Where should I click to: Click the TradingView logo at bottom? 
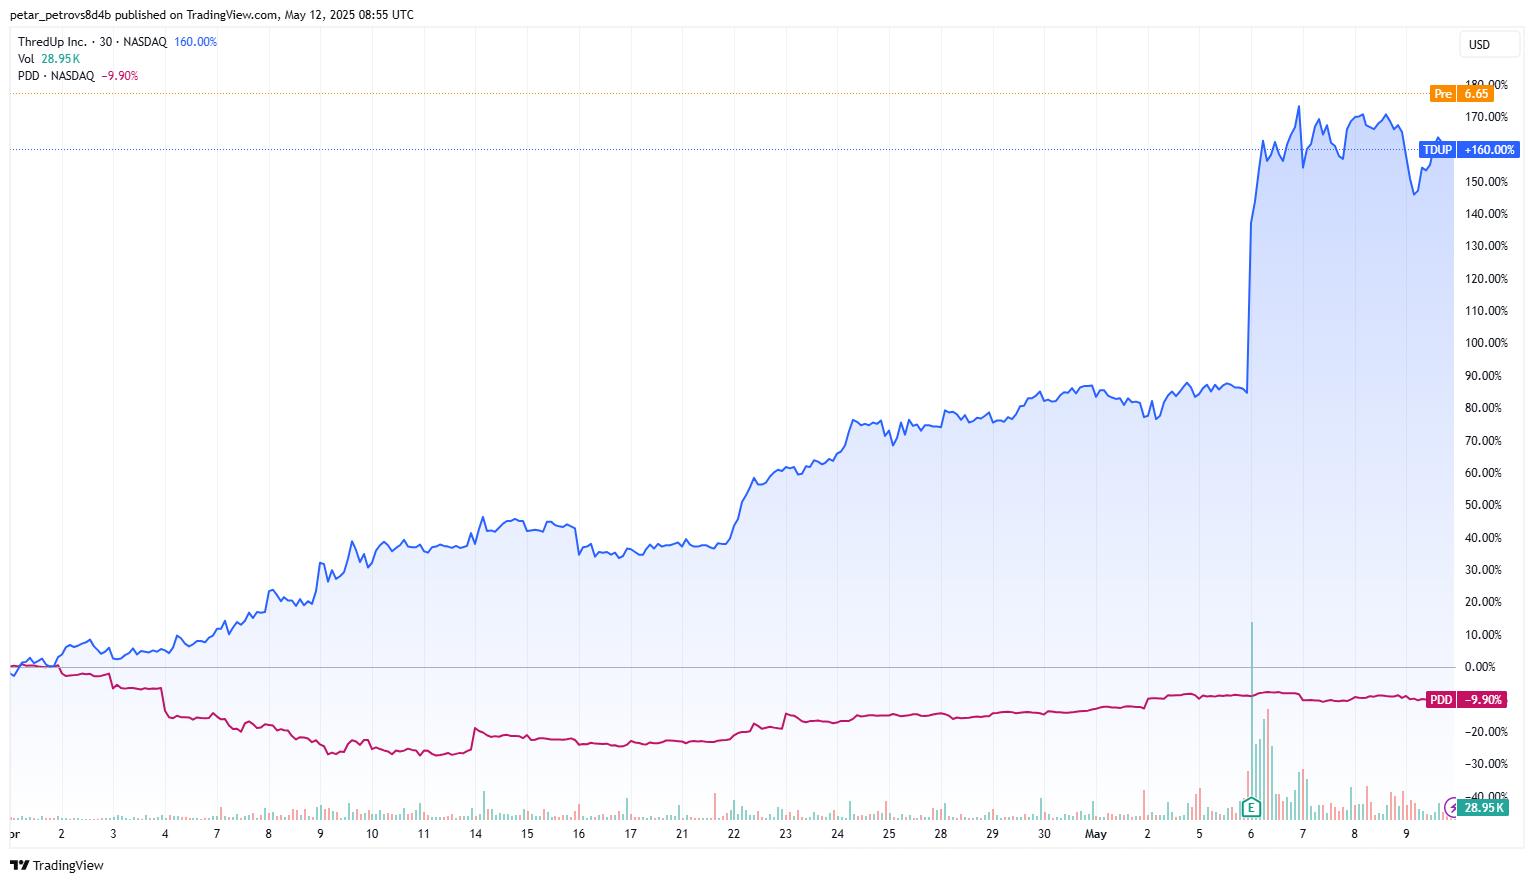coord(57,865)
